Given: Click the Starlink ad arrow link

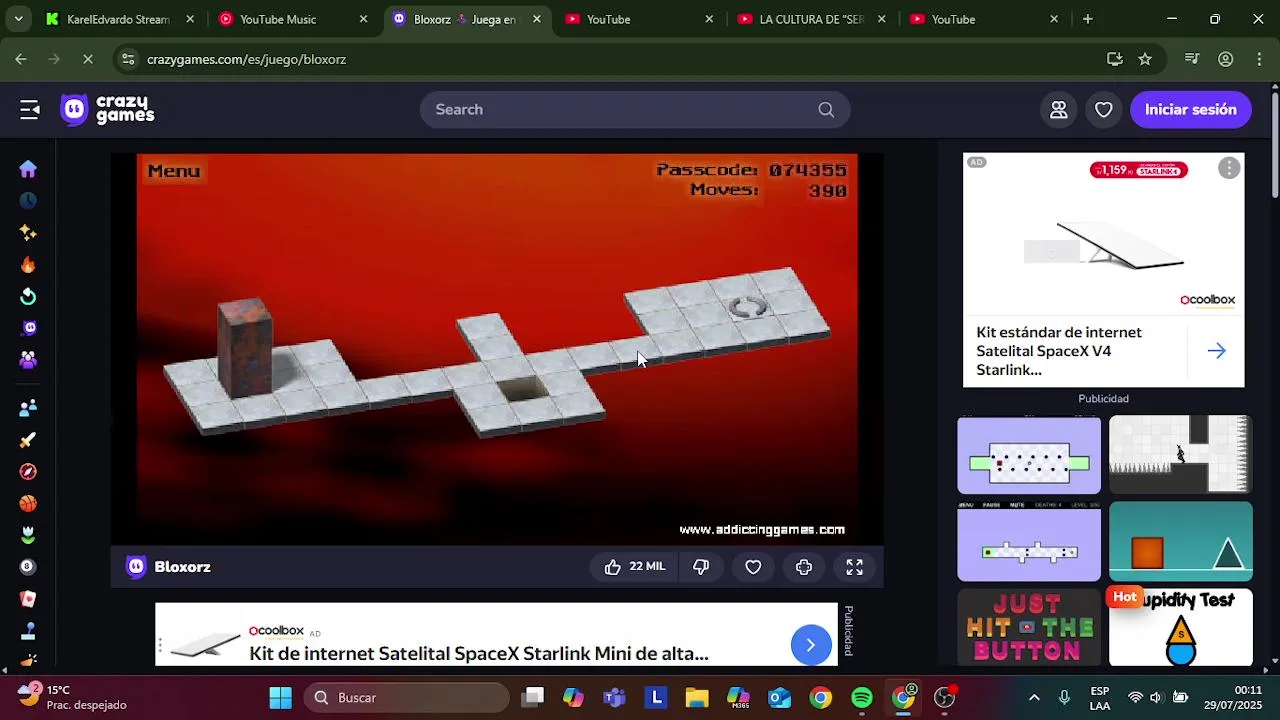Looking at the screenshot, I should click(x=1216, y=351).
